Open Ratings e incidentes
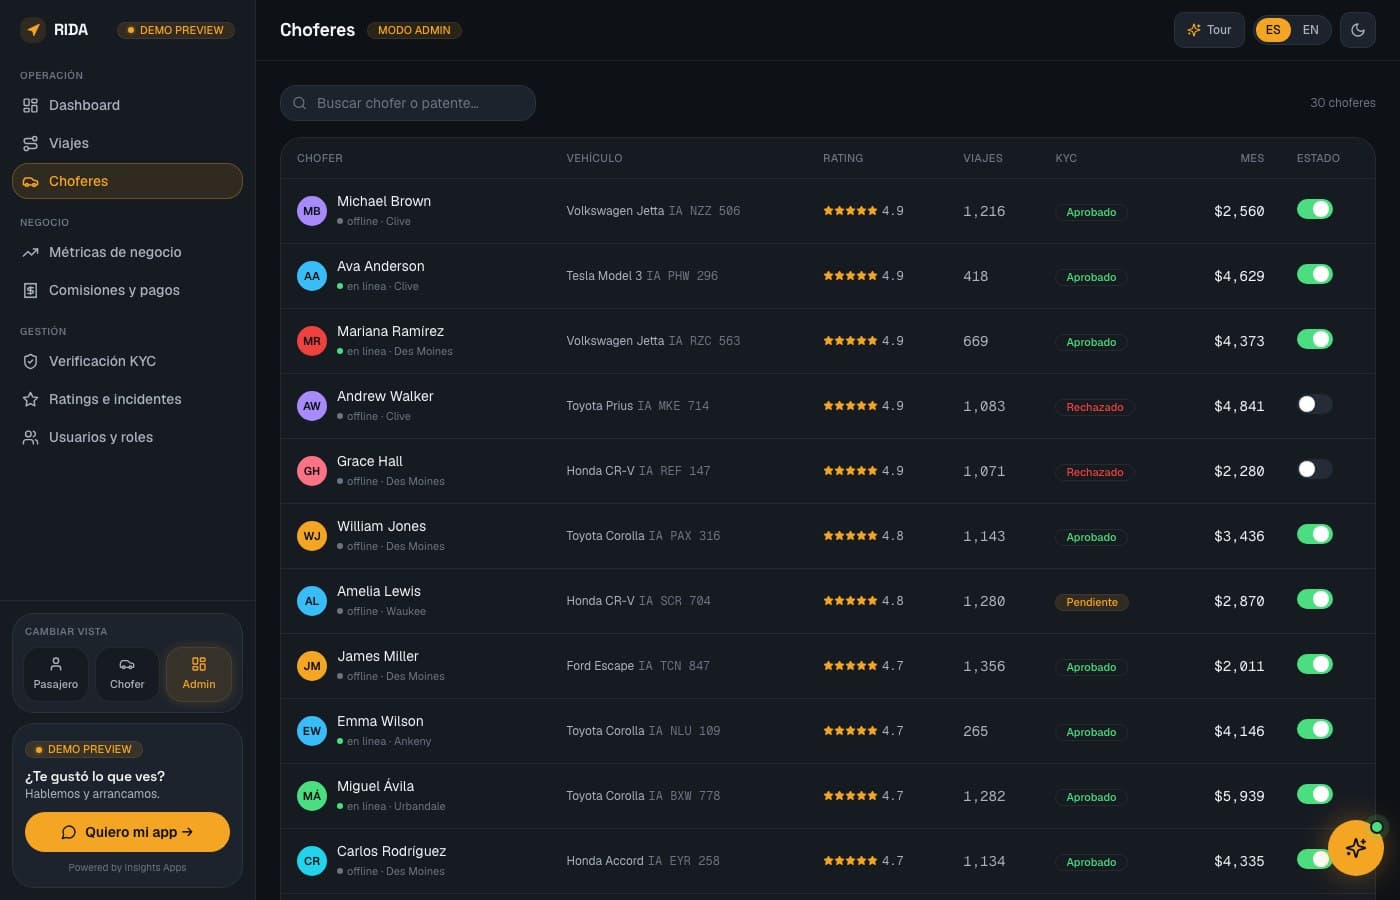 click(127, 399)
